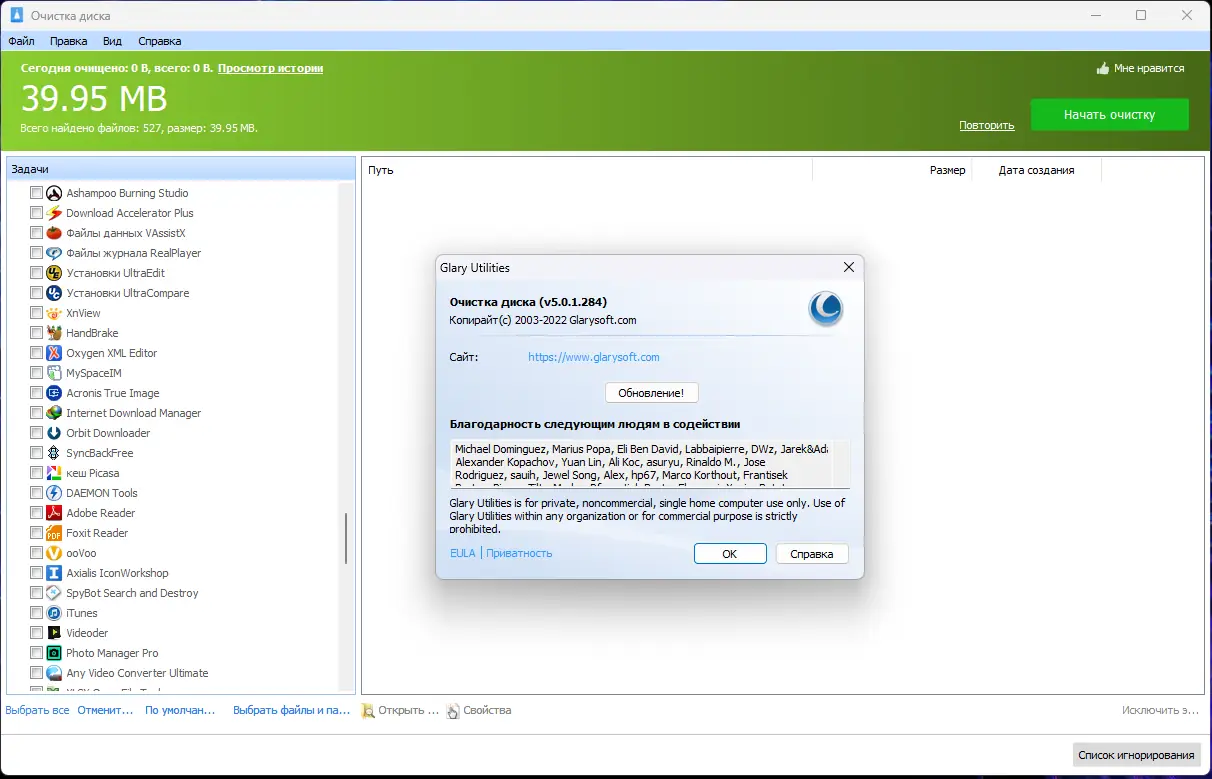The height and width of the screenshot is (779, 1212).
Task: Enable the Foxit Reader checkbox
Action: [x=37, y=533]
